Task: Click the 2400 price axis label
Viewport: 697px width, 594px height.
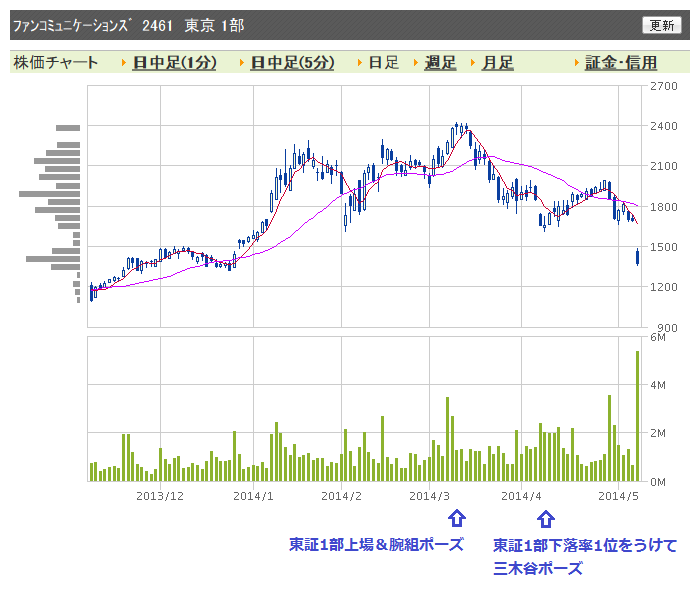Action: point(664,126)
